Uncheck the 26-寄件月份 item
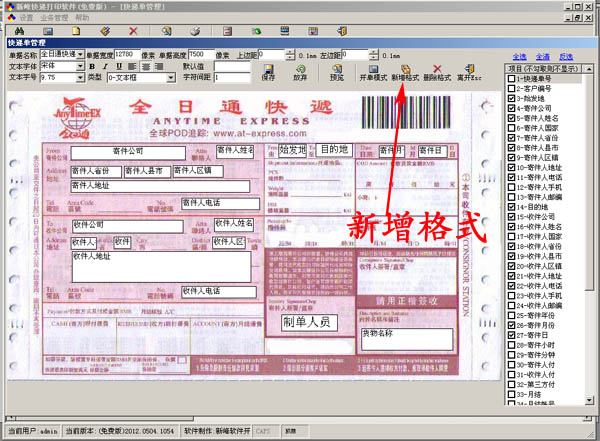 coord(511,325)
